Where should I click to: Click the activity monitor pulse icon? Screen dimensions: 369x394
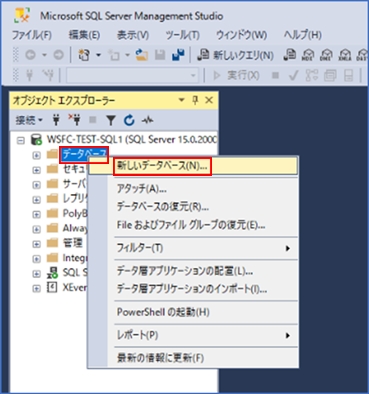147,120
